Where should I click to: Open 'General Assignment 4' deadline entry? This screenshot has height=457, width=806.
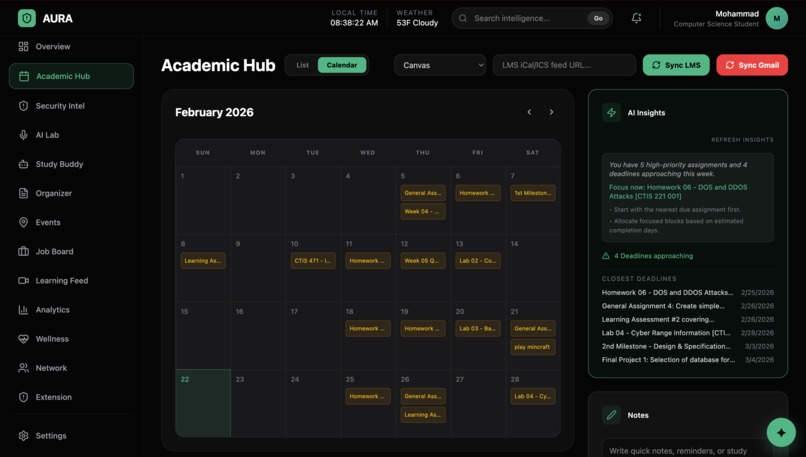click(x=687, y=306)
